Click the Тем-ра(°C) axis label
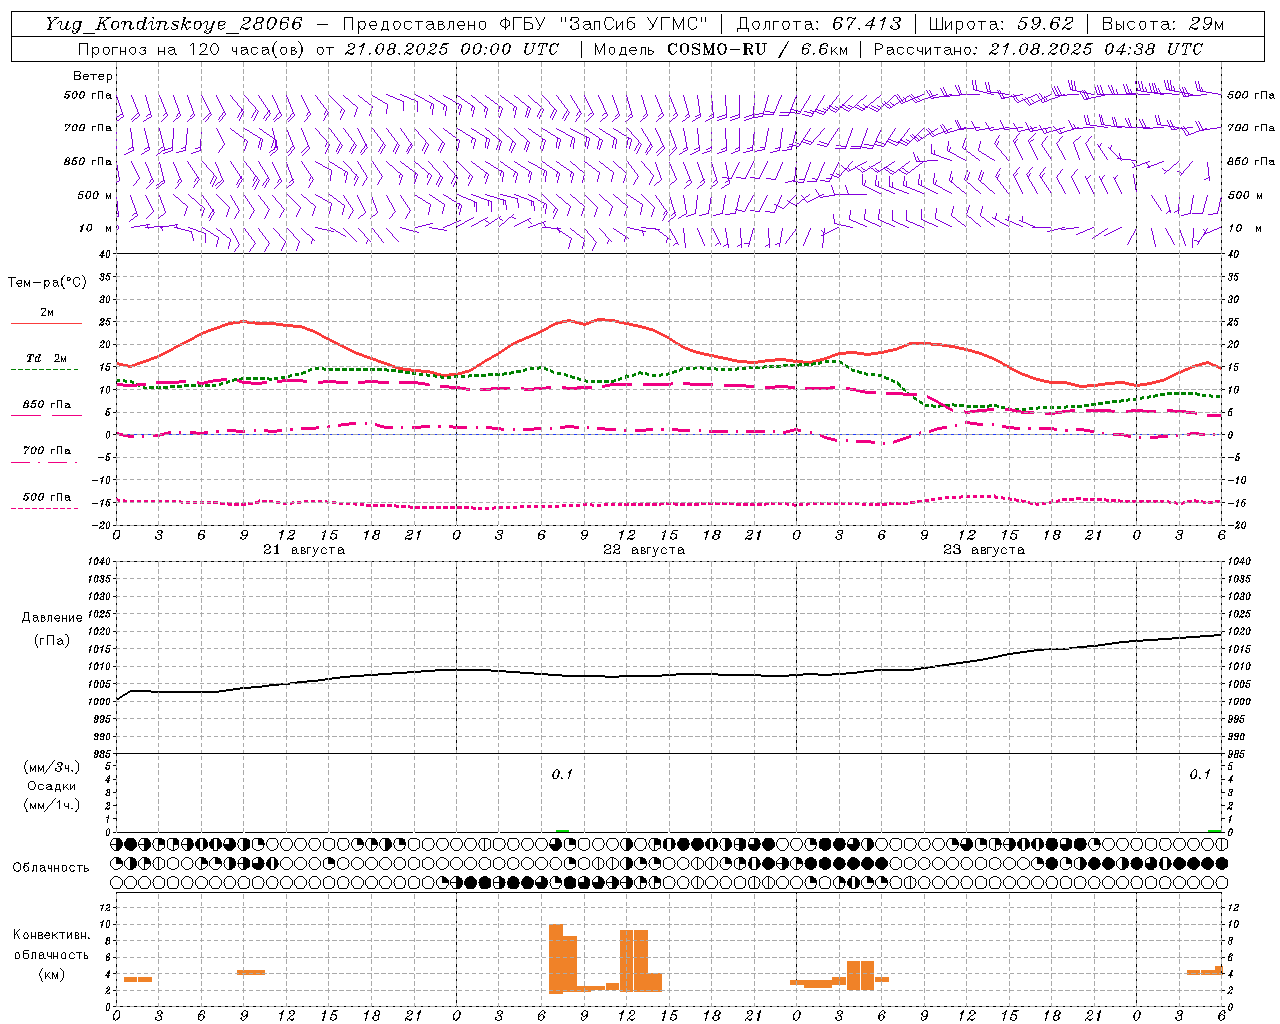This screenshot has width=1280, height=1024. click(47, 283)
